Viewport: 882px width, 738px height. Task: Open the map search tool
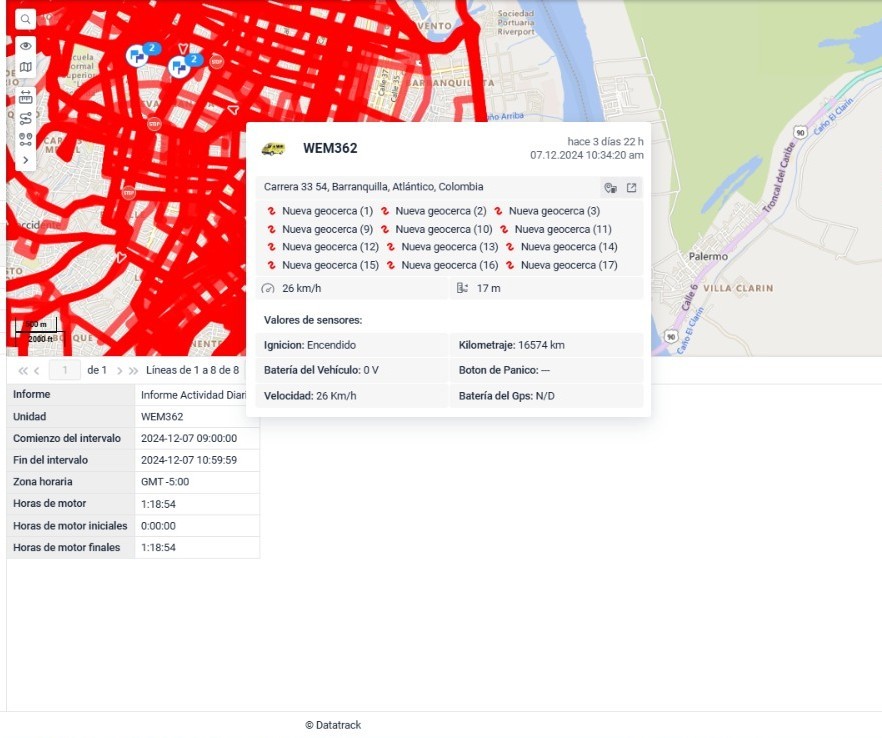pyautogui.click(x=25, y=19)
